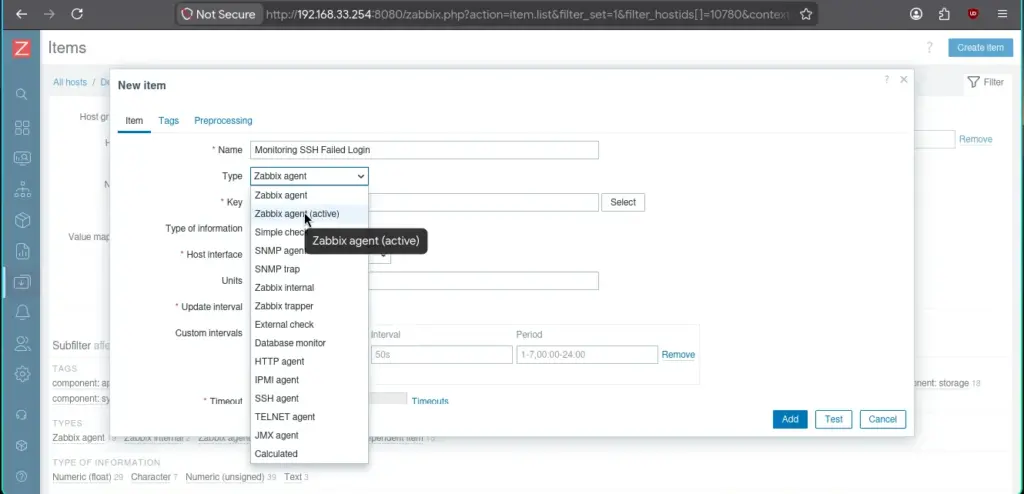Screen dimensions: 1024x494
Task: Switch to the Preprocessing tab
Action: pyautogui.click(x=223, y=120)
